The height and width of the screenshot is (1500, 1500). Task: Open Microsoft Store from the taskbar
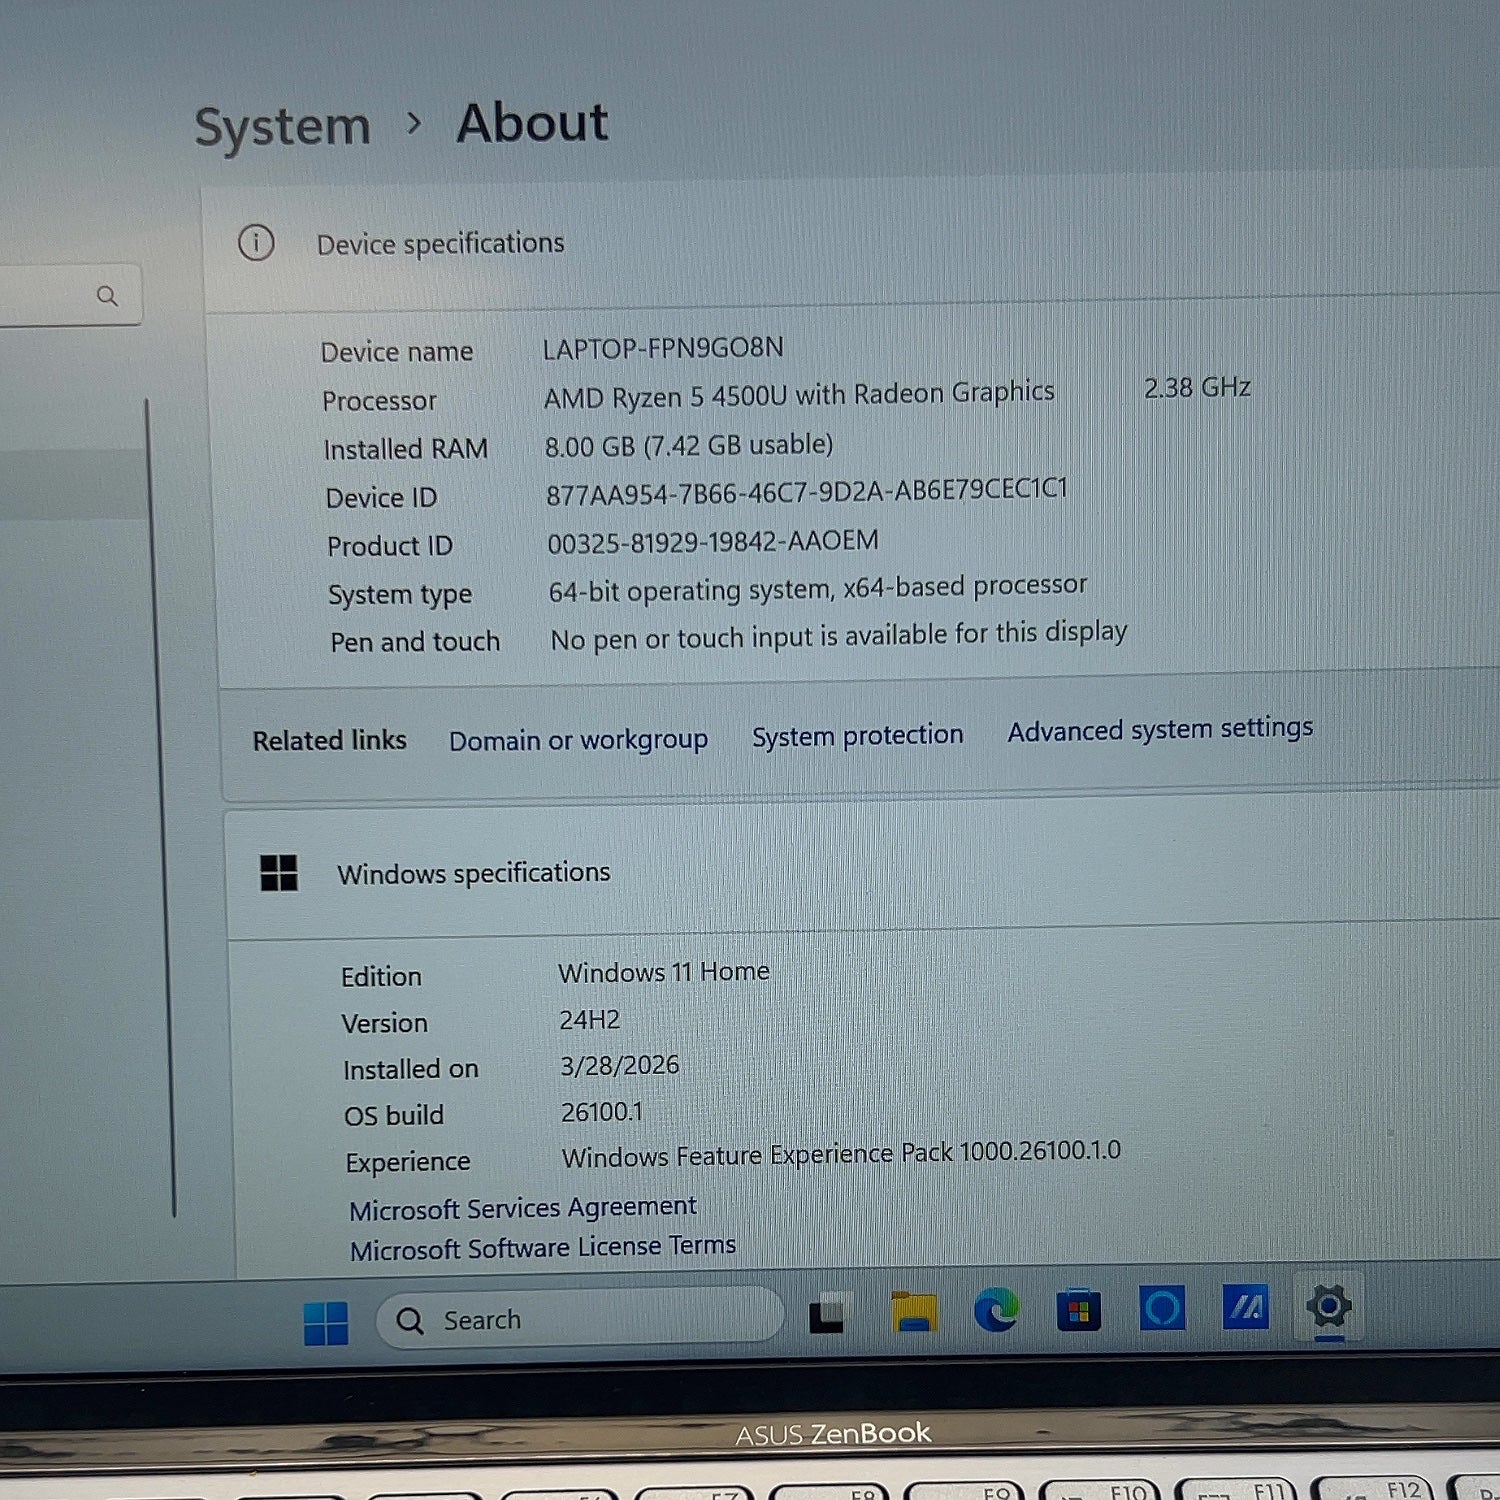1078,1309
